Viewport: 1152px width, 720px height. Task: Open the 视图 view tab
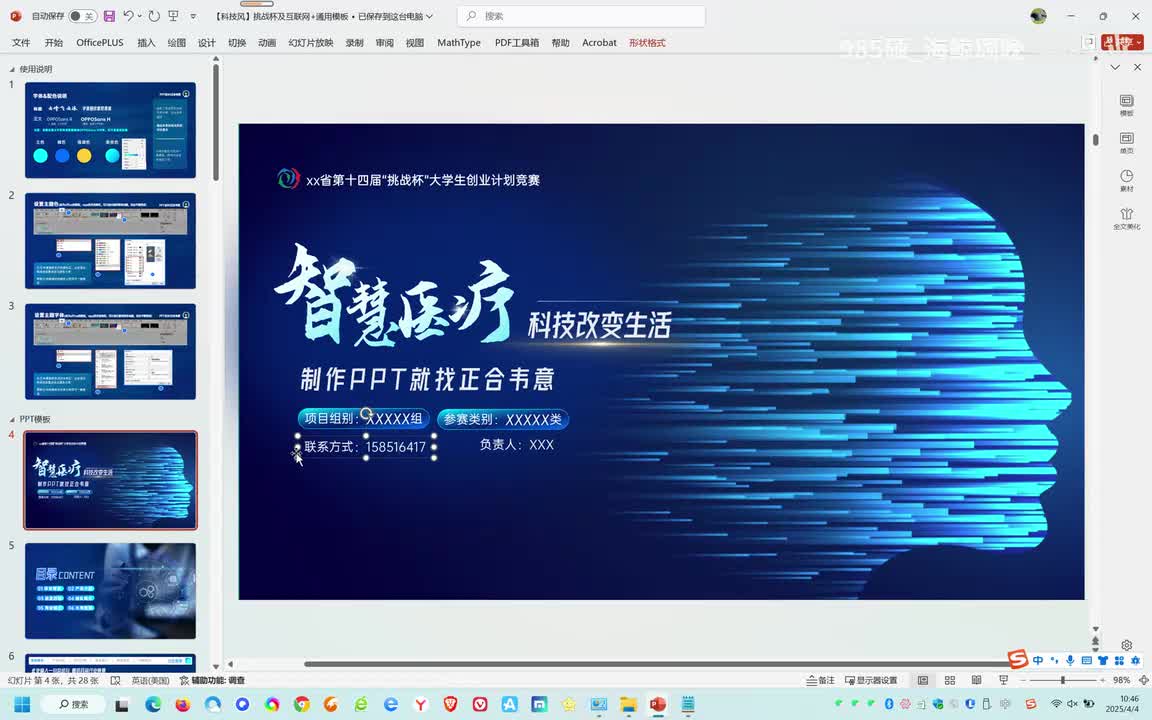414,43
